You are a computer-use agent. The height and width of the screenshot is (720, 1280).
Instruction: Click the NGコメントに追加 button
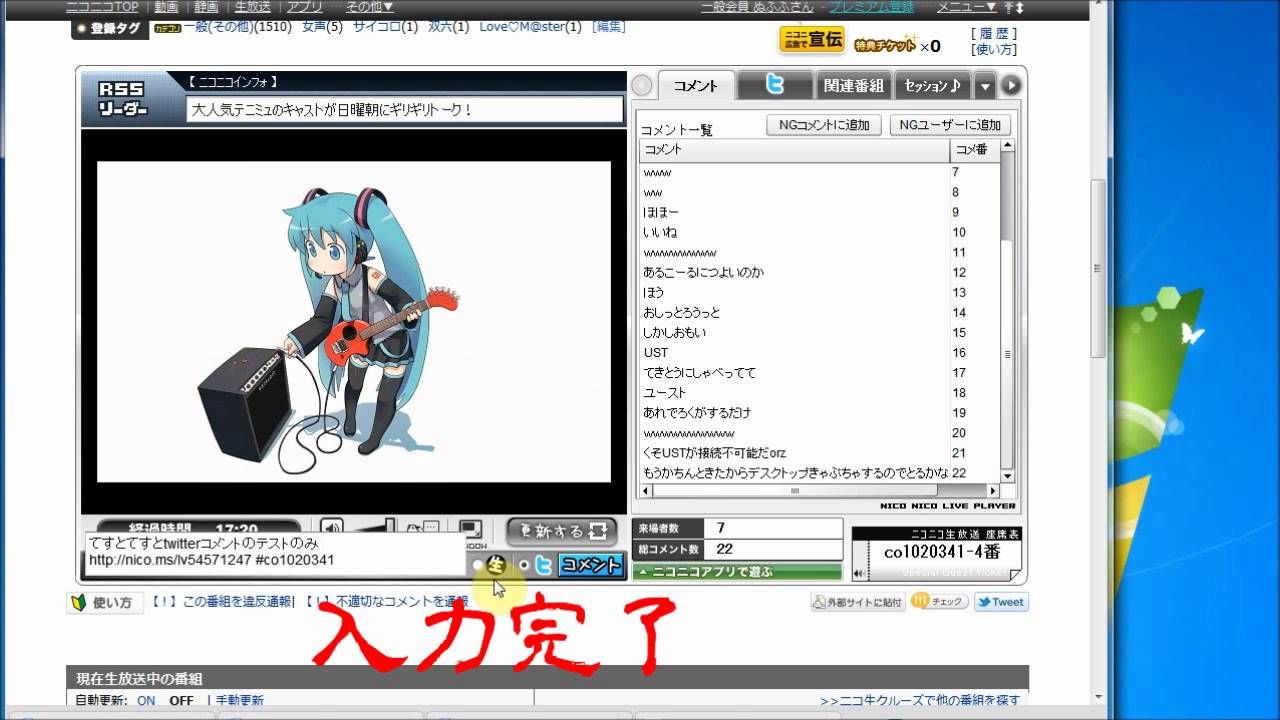[x=823, y=125]
